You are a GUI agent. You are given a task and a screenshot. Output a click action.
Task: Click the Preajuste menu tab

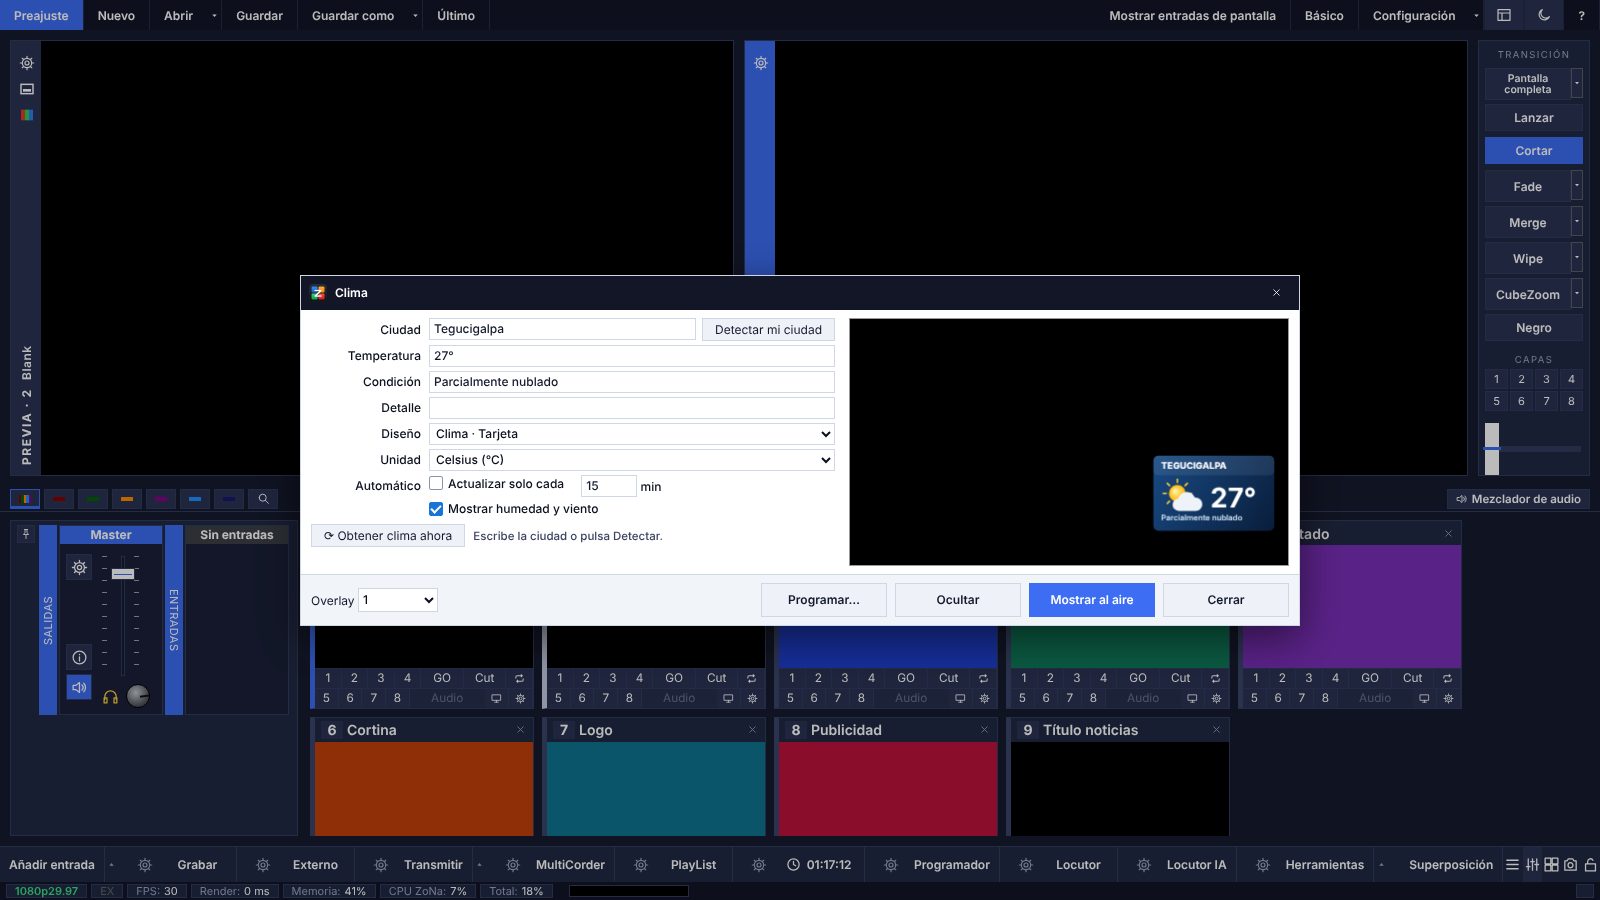click(x=41, y=15)
